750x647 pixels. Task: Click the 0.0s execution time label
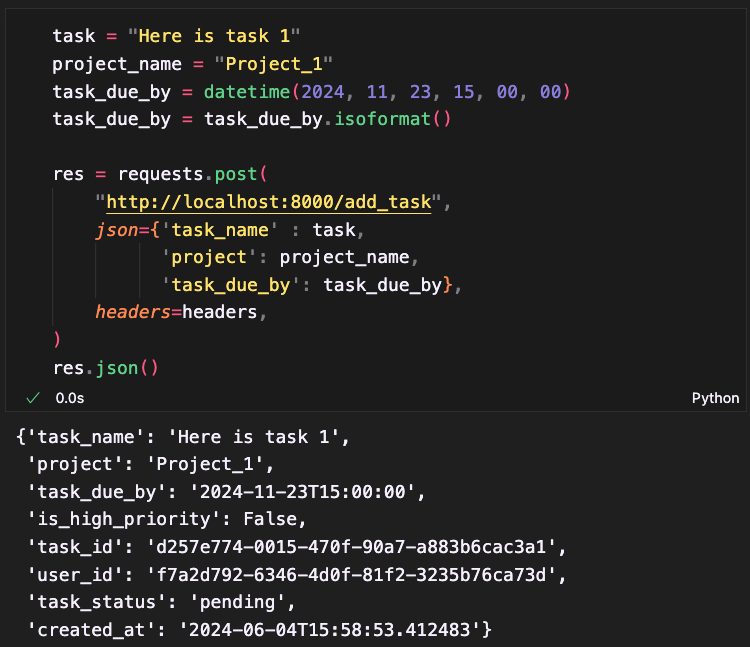(x=70, y=398)
